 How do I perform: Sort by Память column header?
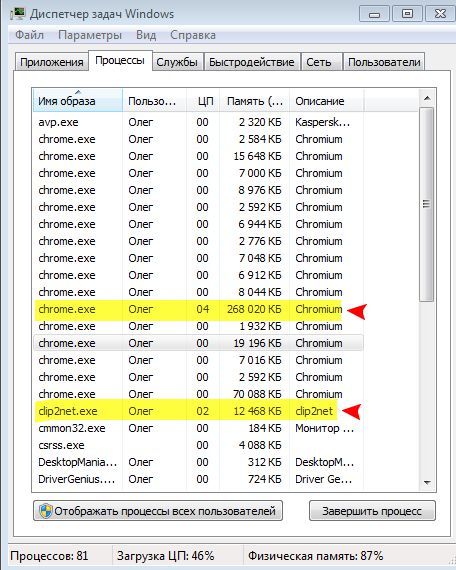255,101
